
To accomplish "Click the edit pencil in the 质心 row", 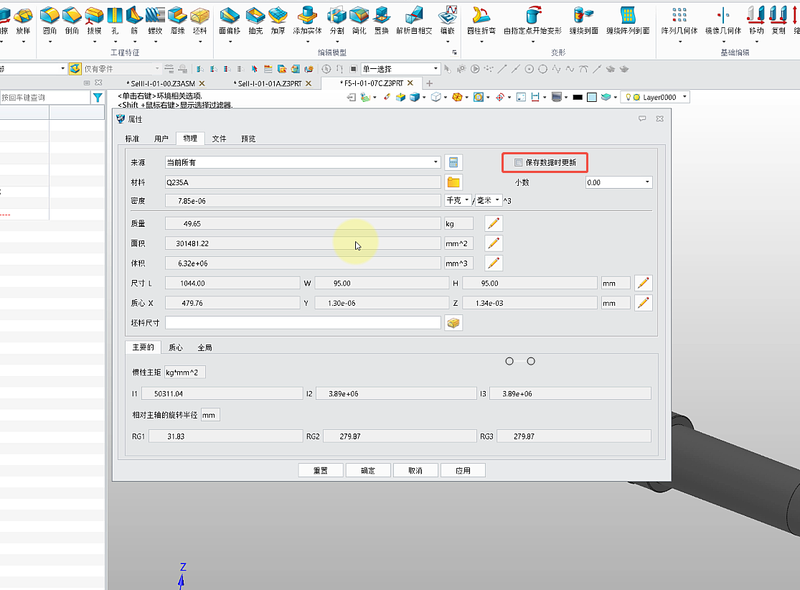I will pos(644,303).
